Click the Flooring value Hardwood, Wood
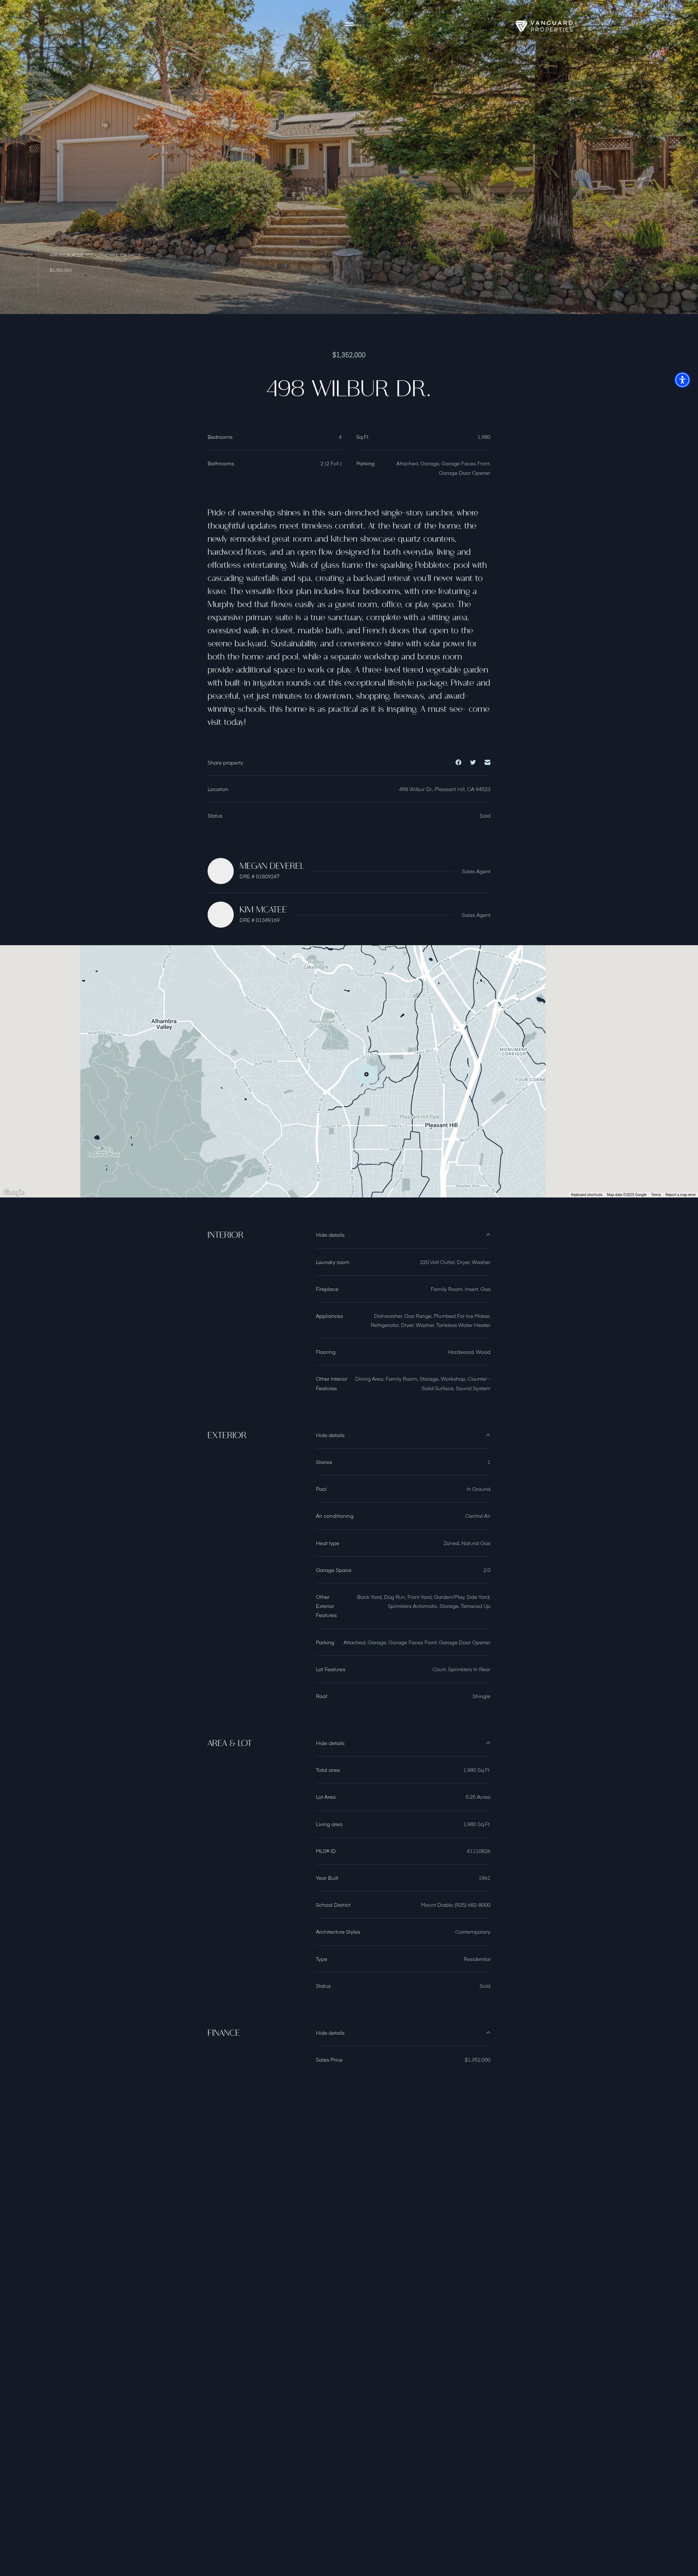Screen dimensions: 698x2576 point(469,1352)
